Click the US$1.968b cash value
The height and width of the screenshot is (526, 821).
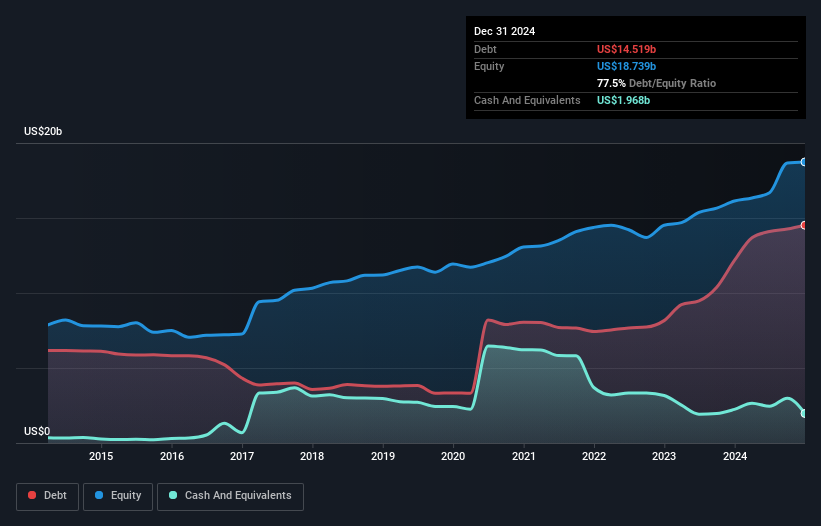coord(623,100)
